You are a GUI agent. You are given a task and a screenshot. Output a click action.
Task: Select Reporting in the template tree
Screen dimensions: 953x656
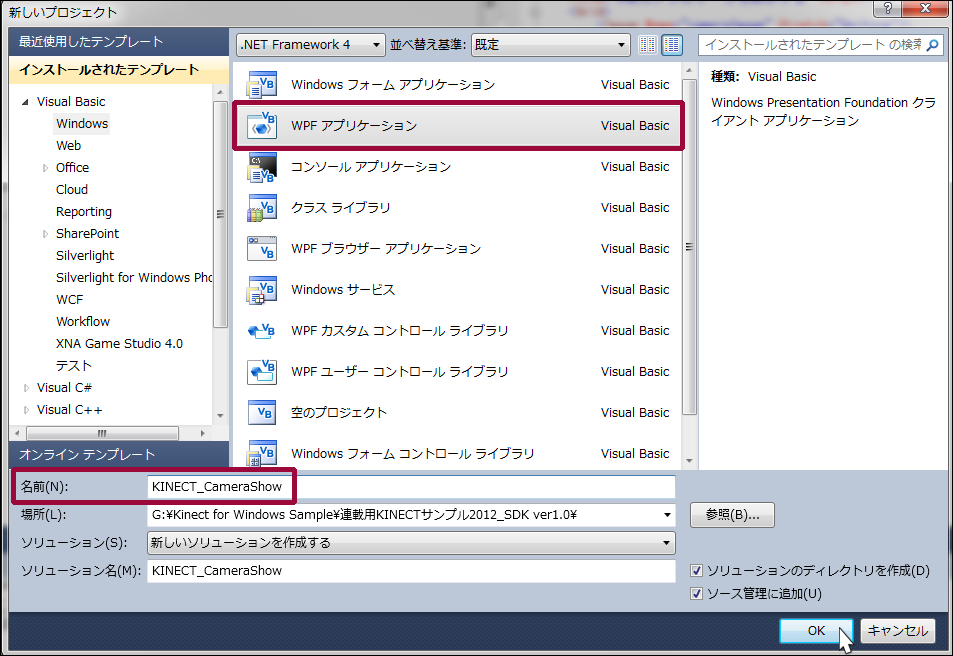click(x=84, y=212)
